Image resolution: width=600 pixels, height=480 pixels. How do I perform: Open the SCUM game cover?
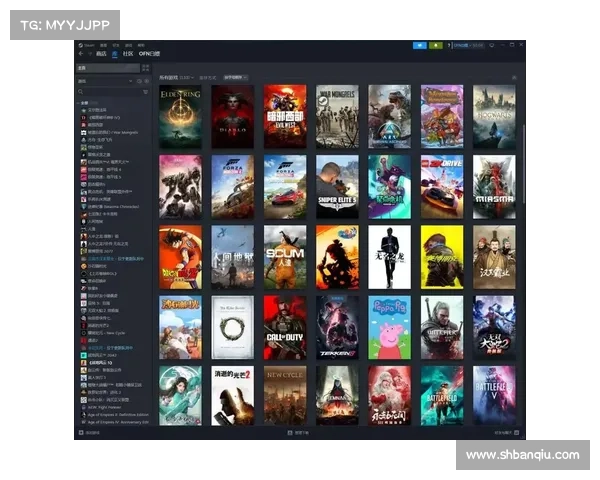click(285, 257)
